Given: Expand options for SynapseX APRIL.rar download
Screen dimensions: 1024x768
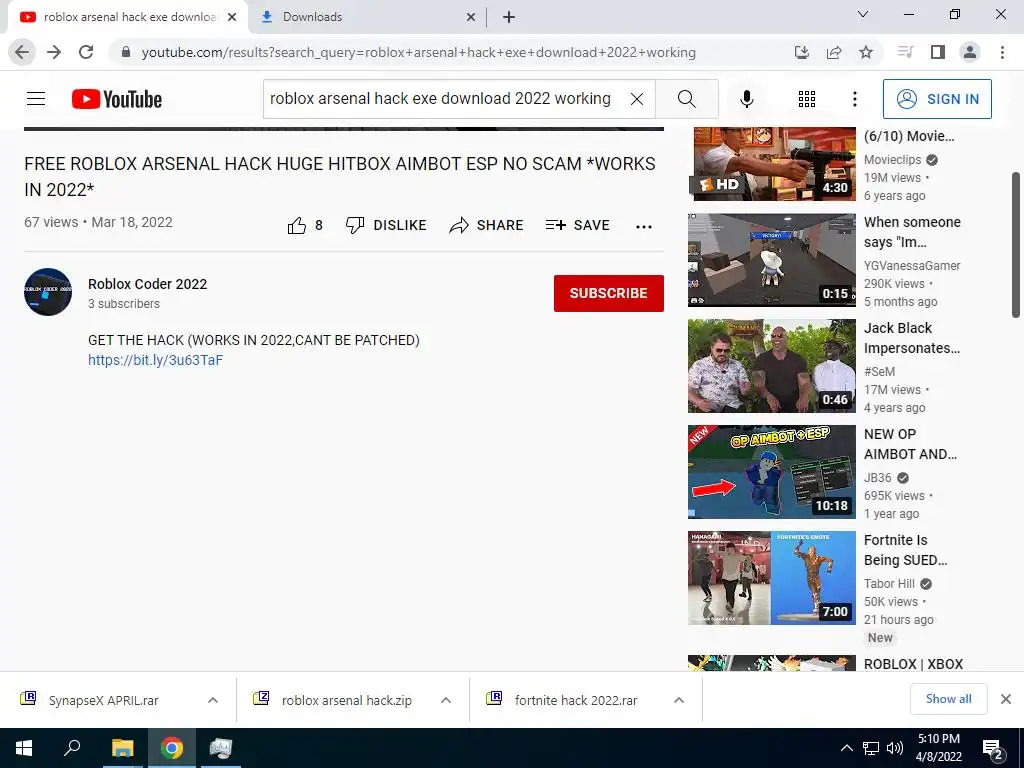Looking at the screenshot, I should point(213,700).
